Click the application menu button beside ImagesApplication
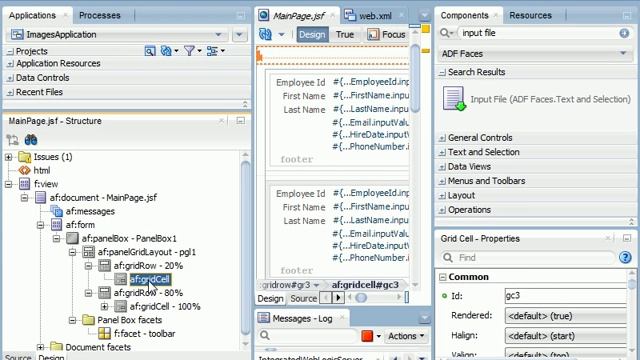This screenshot has width=640, height=360. tap(240, 35)
